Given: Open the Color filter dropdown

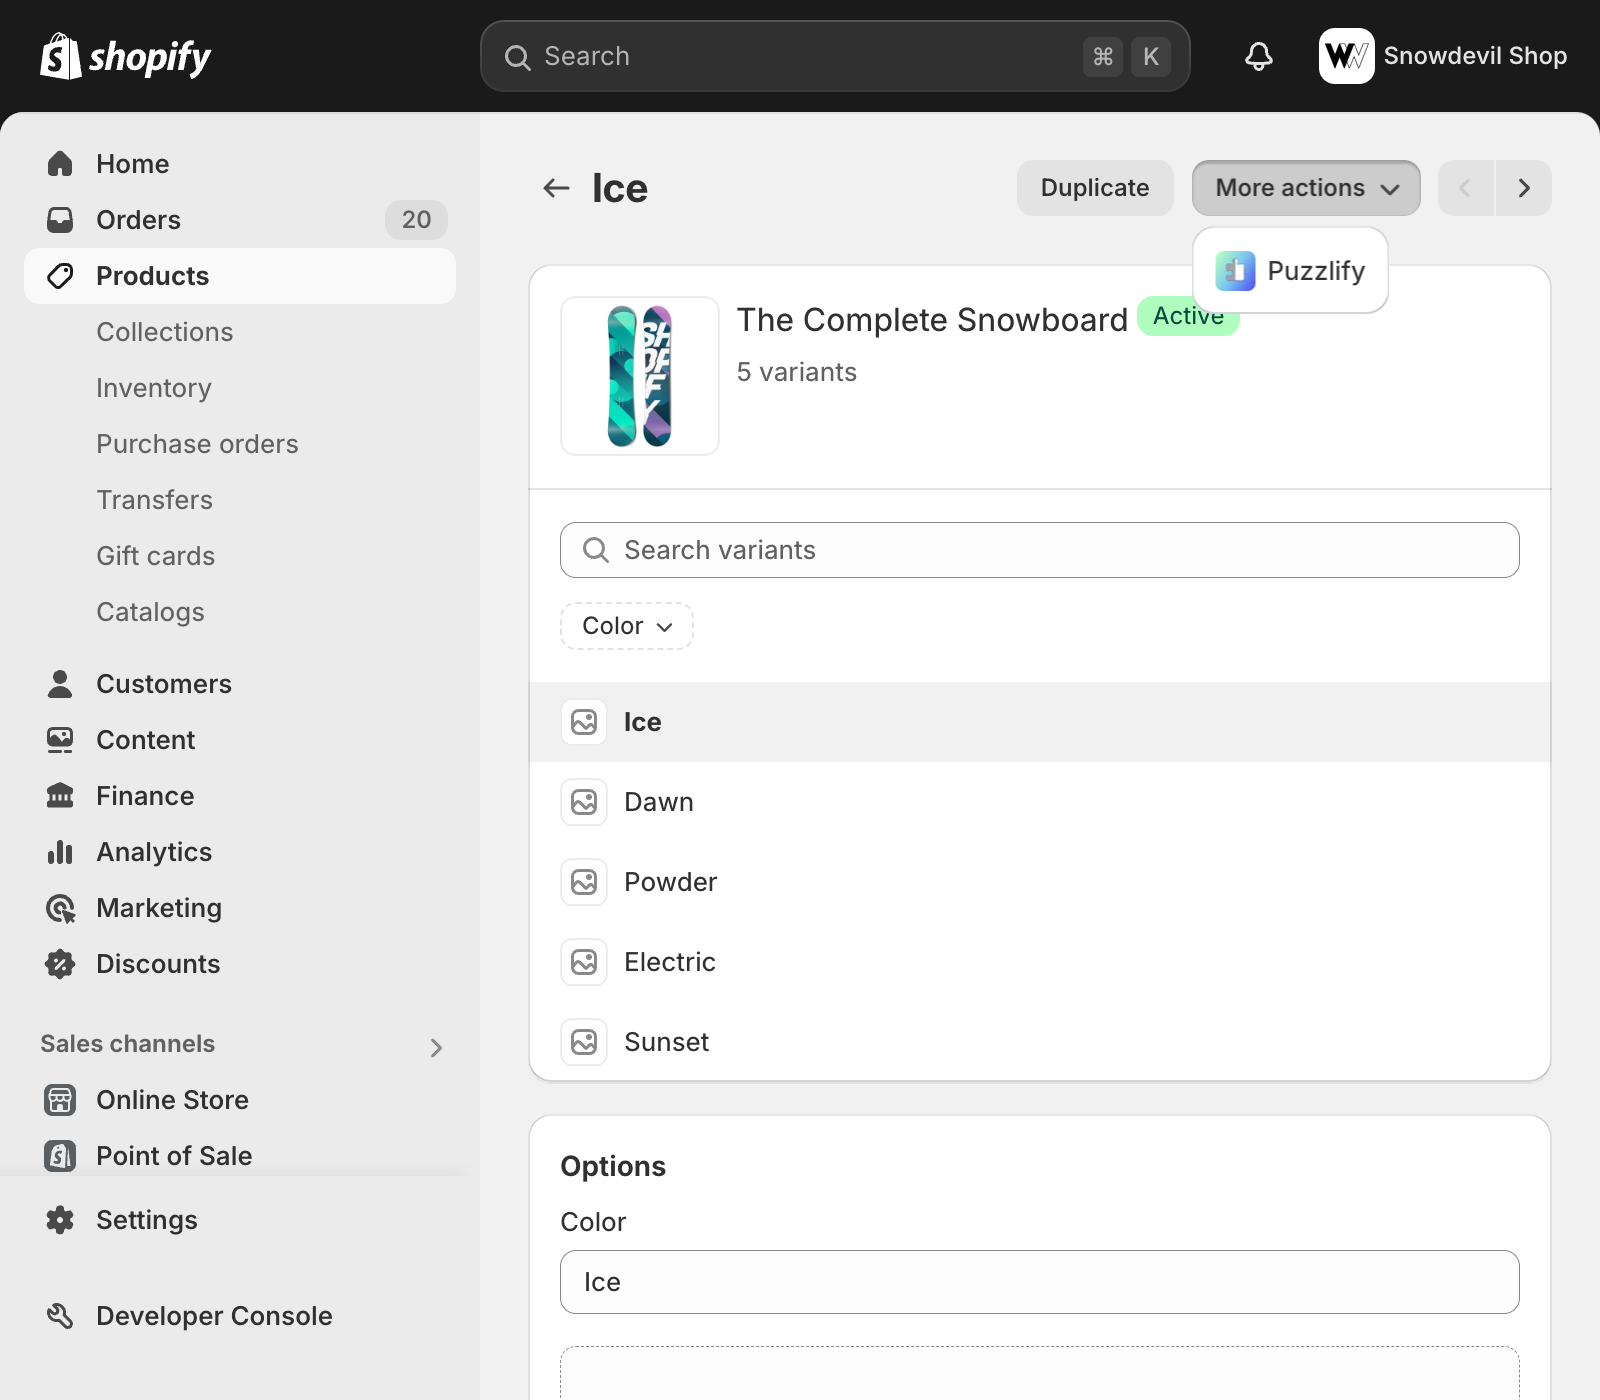Looking at the screenshot, I should (x=626, y=626).
